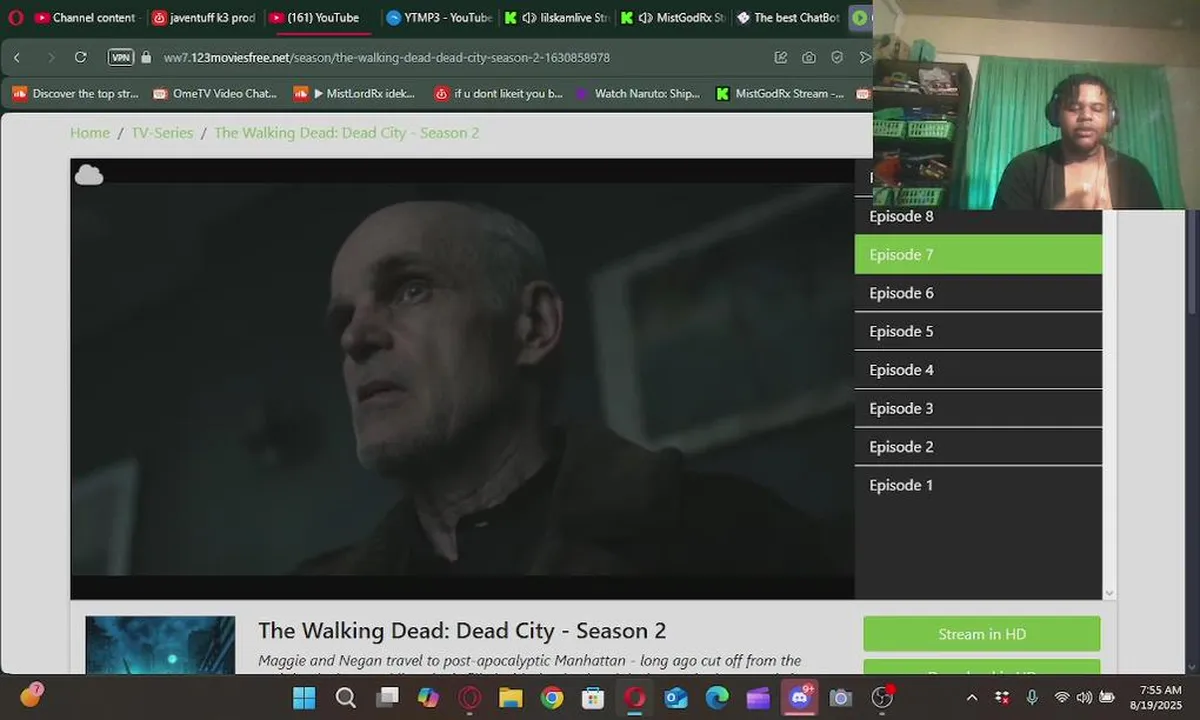Switch to lilskamlive Stream tab
The height and width of the screenshot is (720, 1200).
tap(556, 18)
